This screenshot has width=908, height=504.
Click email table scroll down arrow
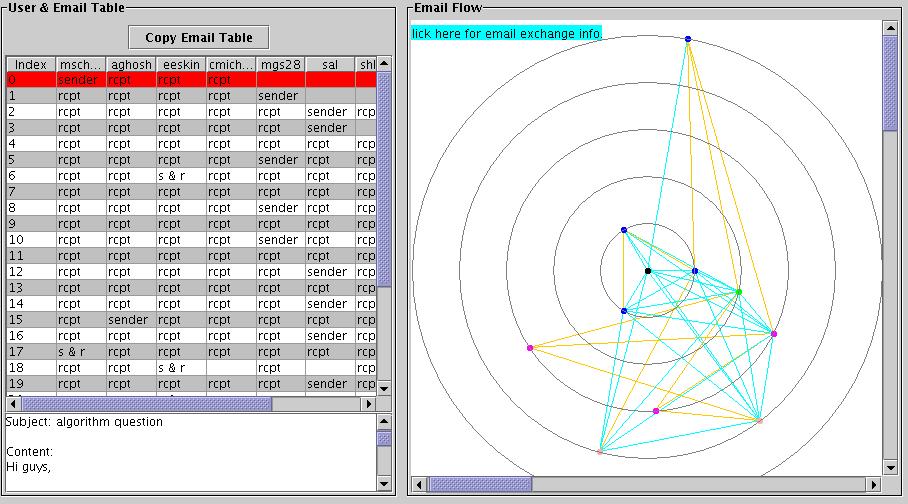click(384, 387)
